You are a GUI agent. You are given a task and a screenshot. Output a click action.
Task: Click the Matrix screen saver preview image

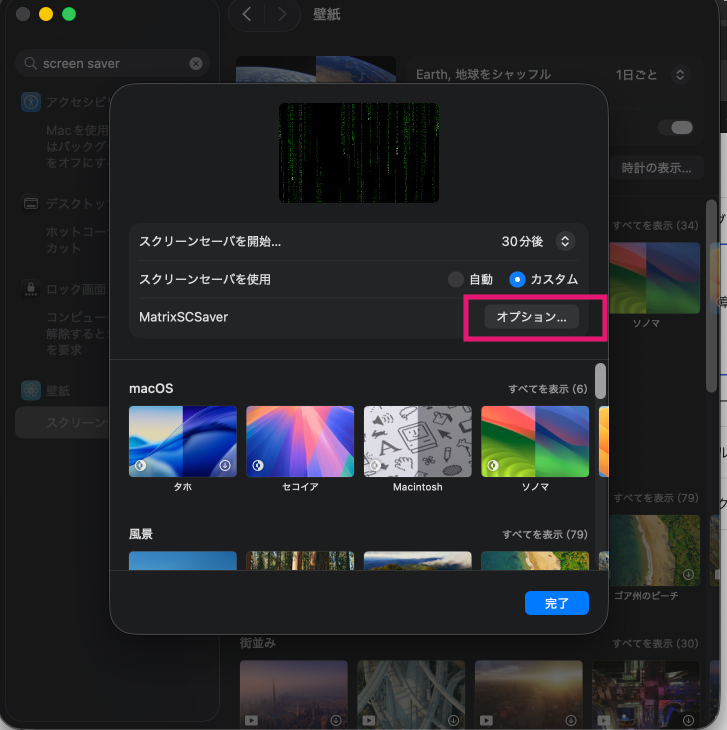point(358,153)
